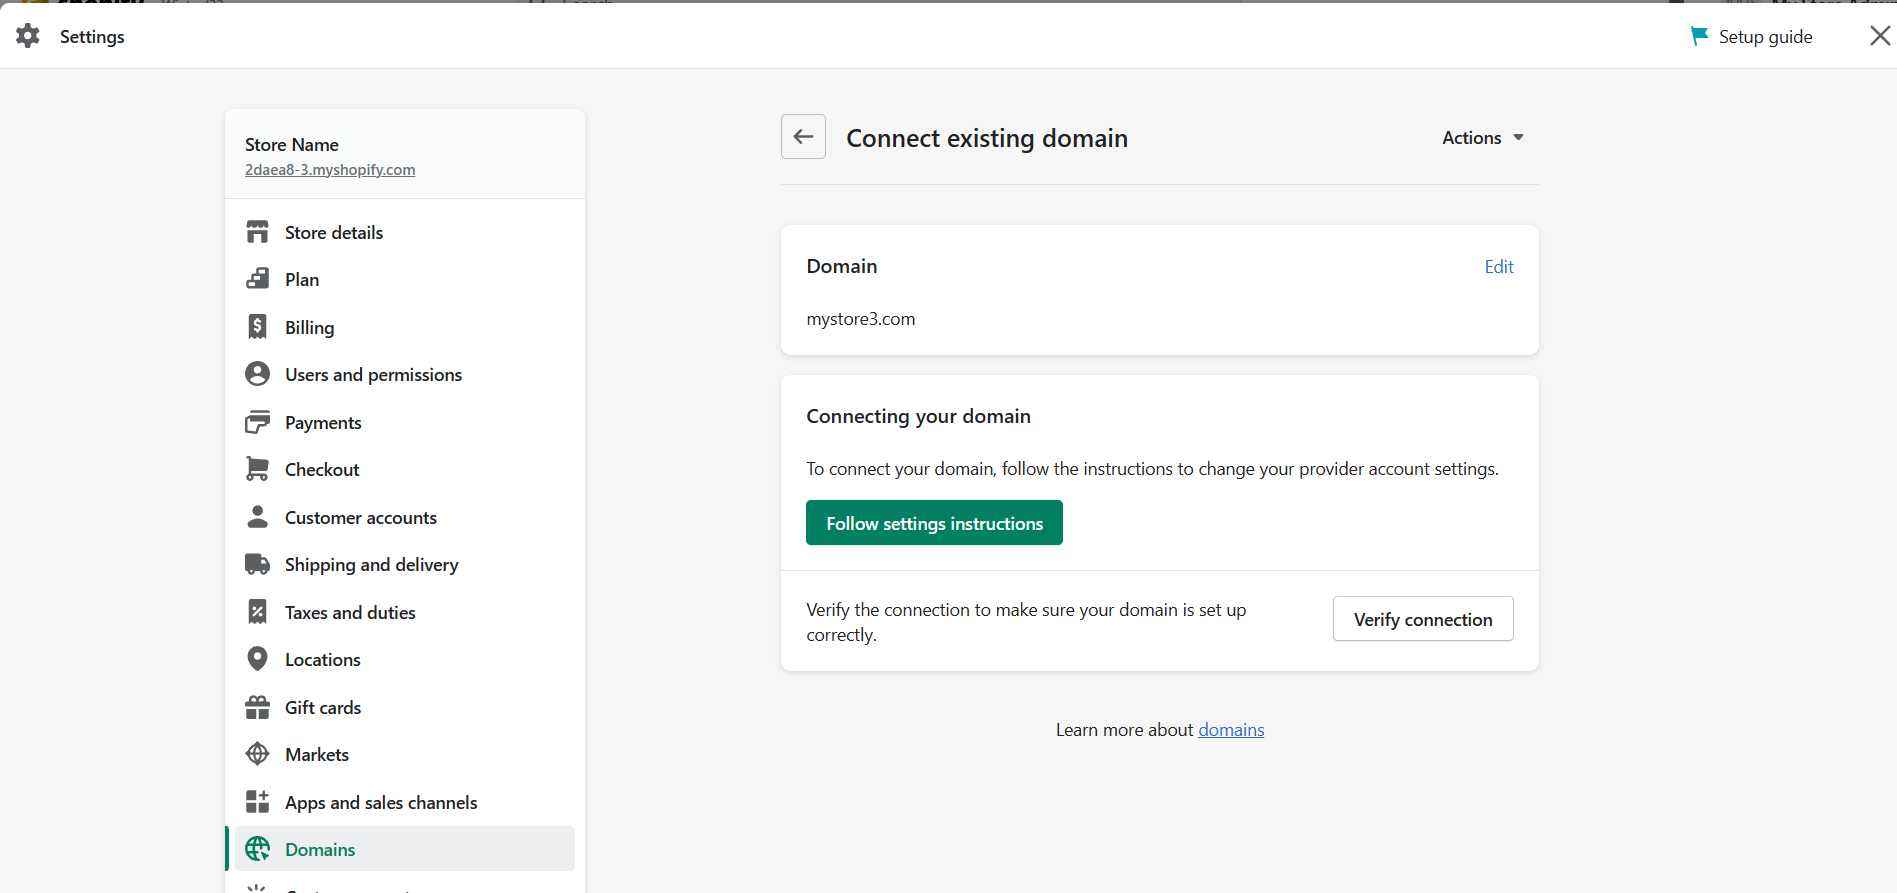Go back using the arrow button
Screen dimensions: 1897x893
[x=803, y=137]
